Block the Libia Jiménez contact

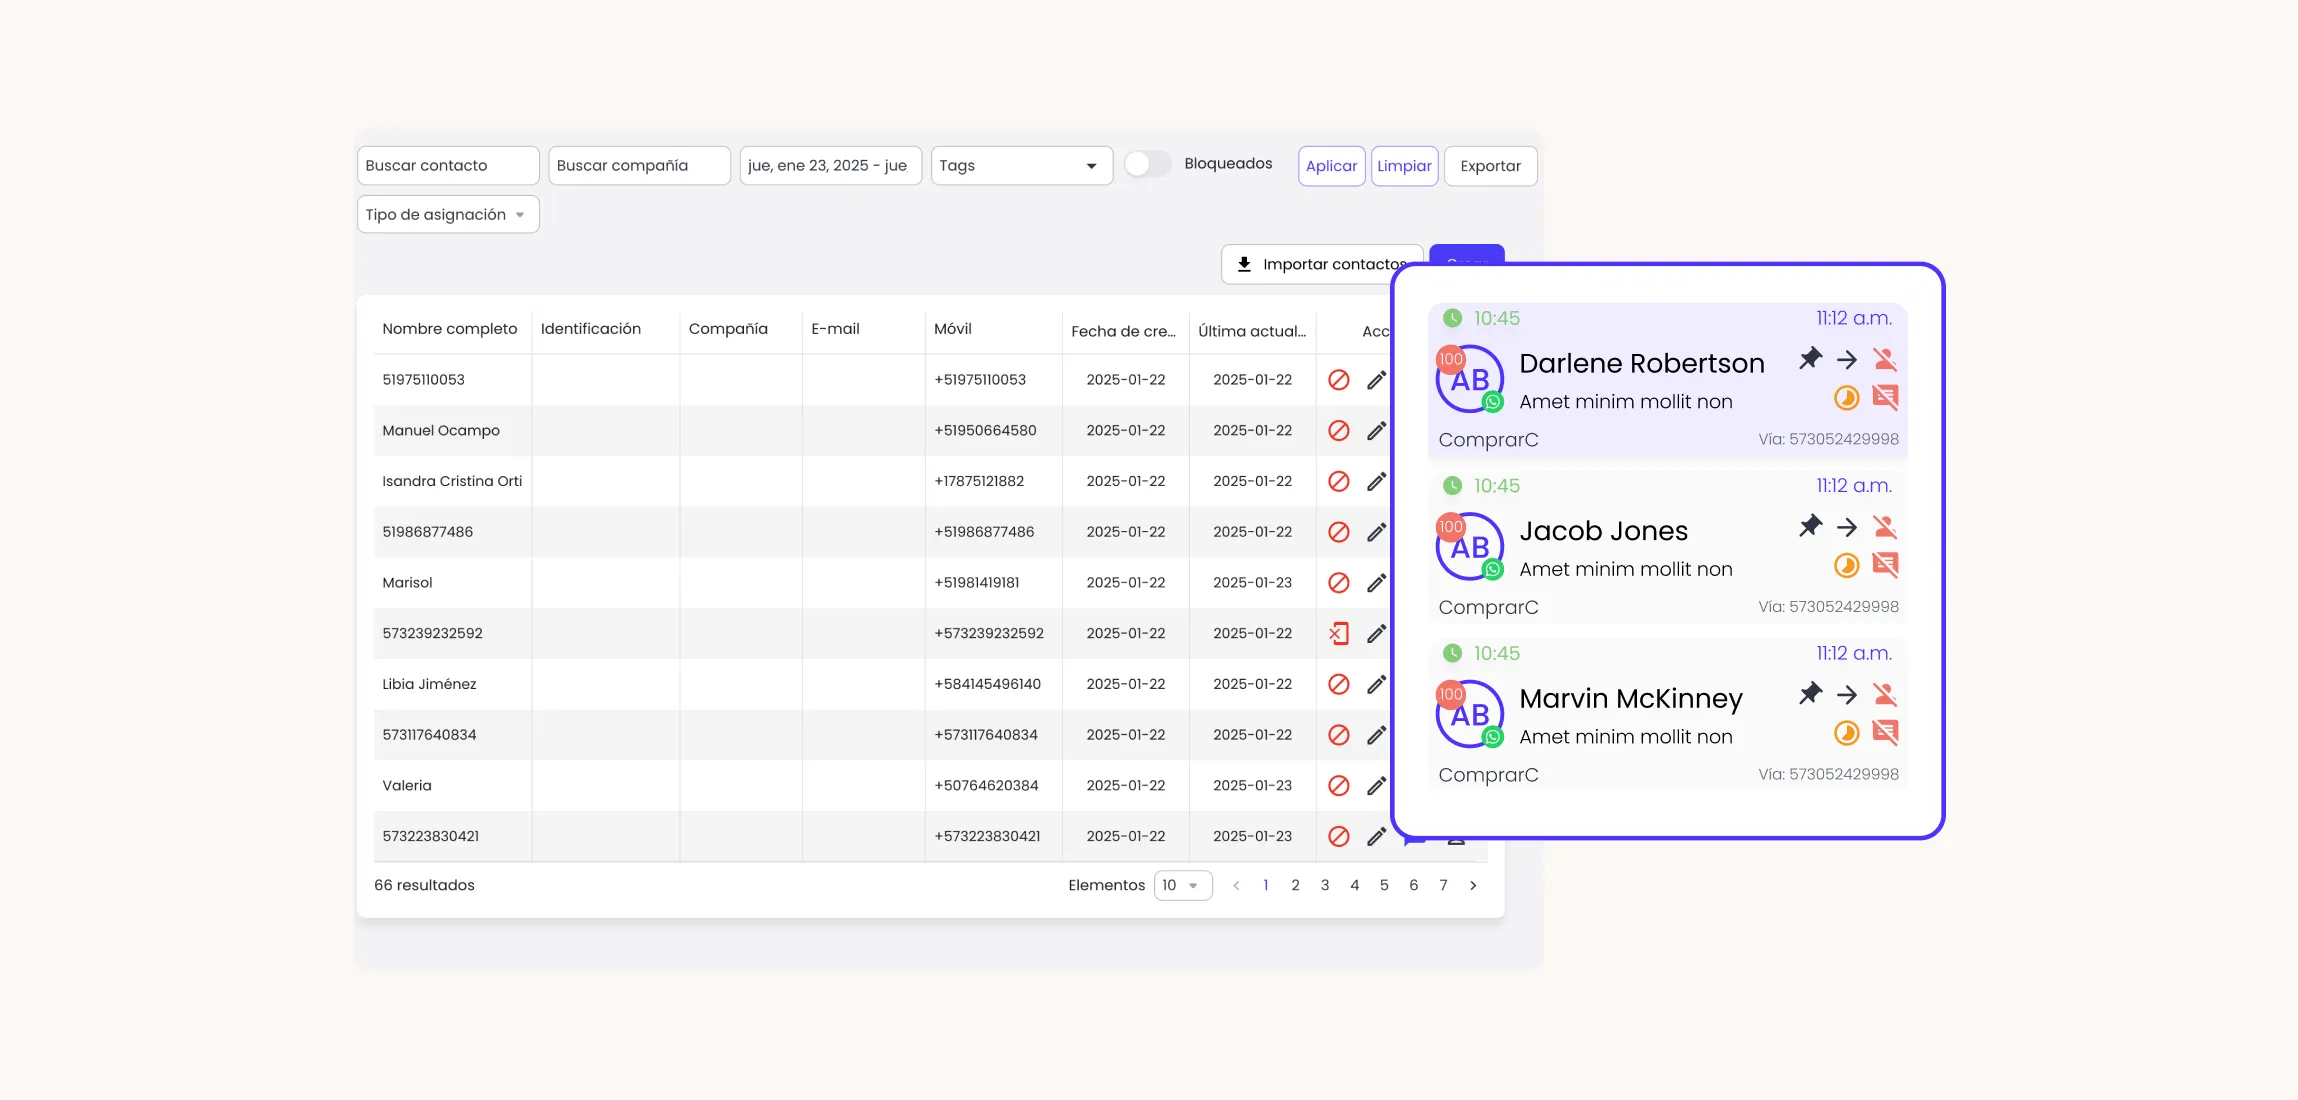tap(1339, 684)
